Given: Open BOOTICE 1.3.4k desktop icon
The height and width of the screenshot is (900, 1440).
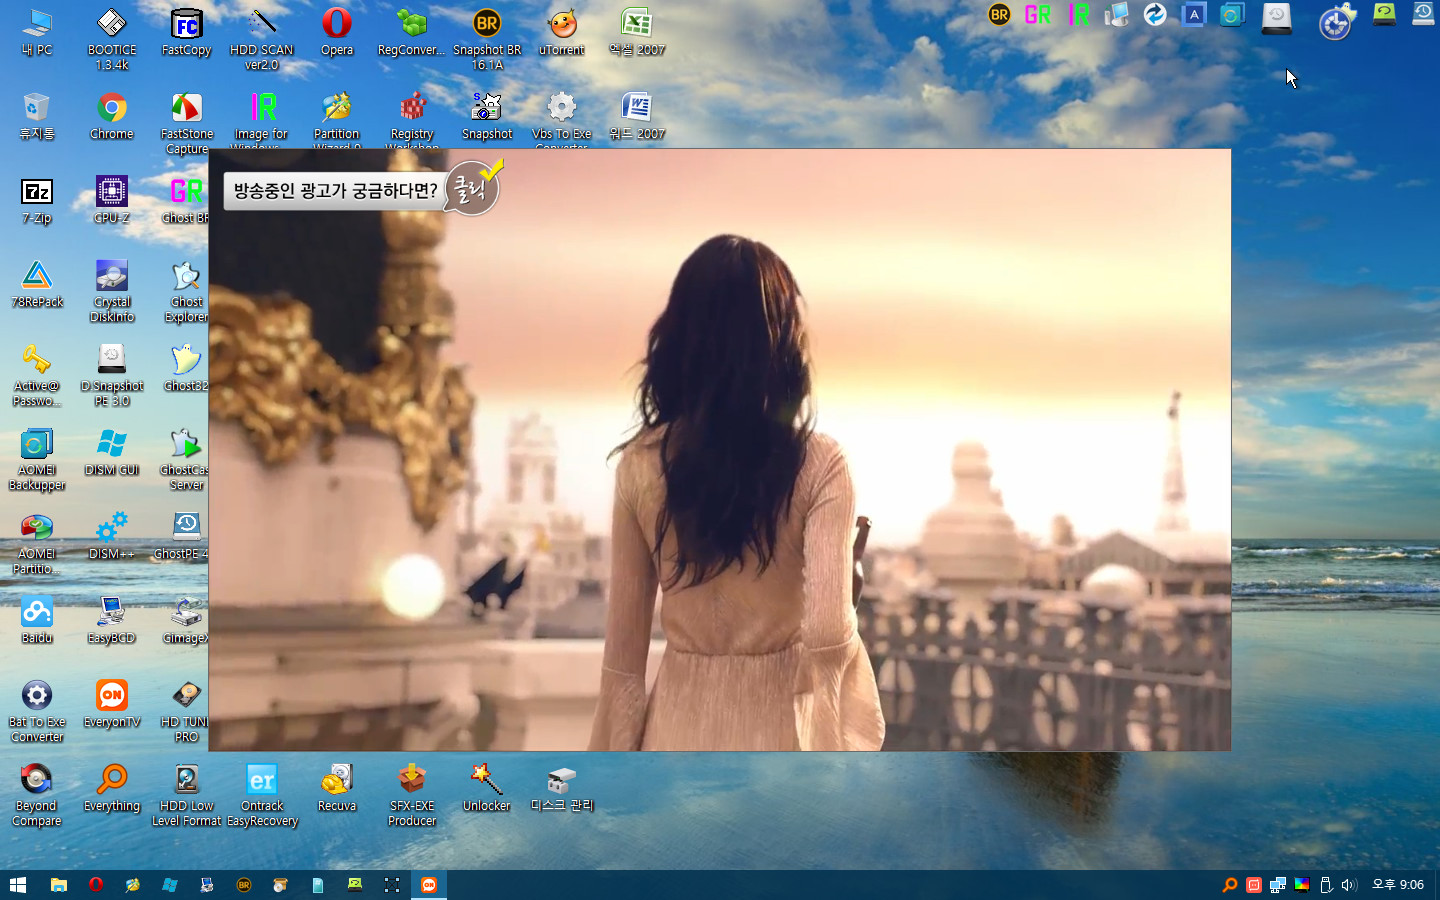Looking at the screenshot, I should [x=112, y=39].
